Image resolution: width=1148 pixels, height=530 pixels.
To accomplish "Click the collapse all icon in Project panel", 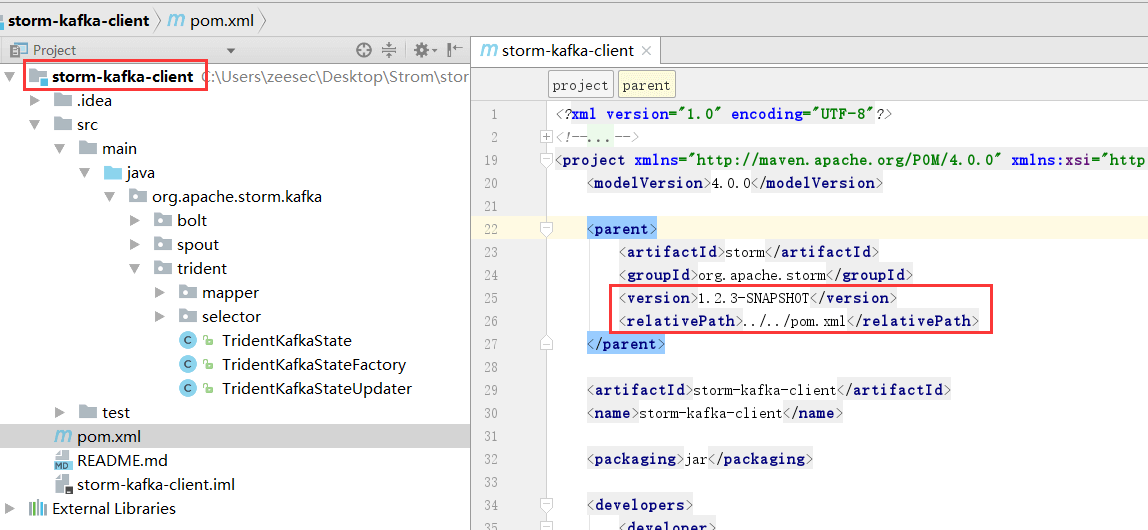I will pos(389,50).
